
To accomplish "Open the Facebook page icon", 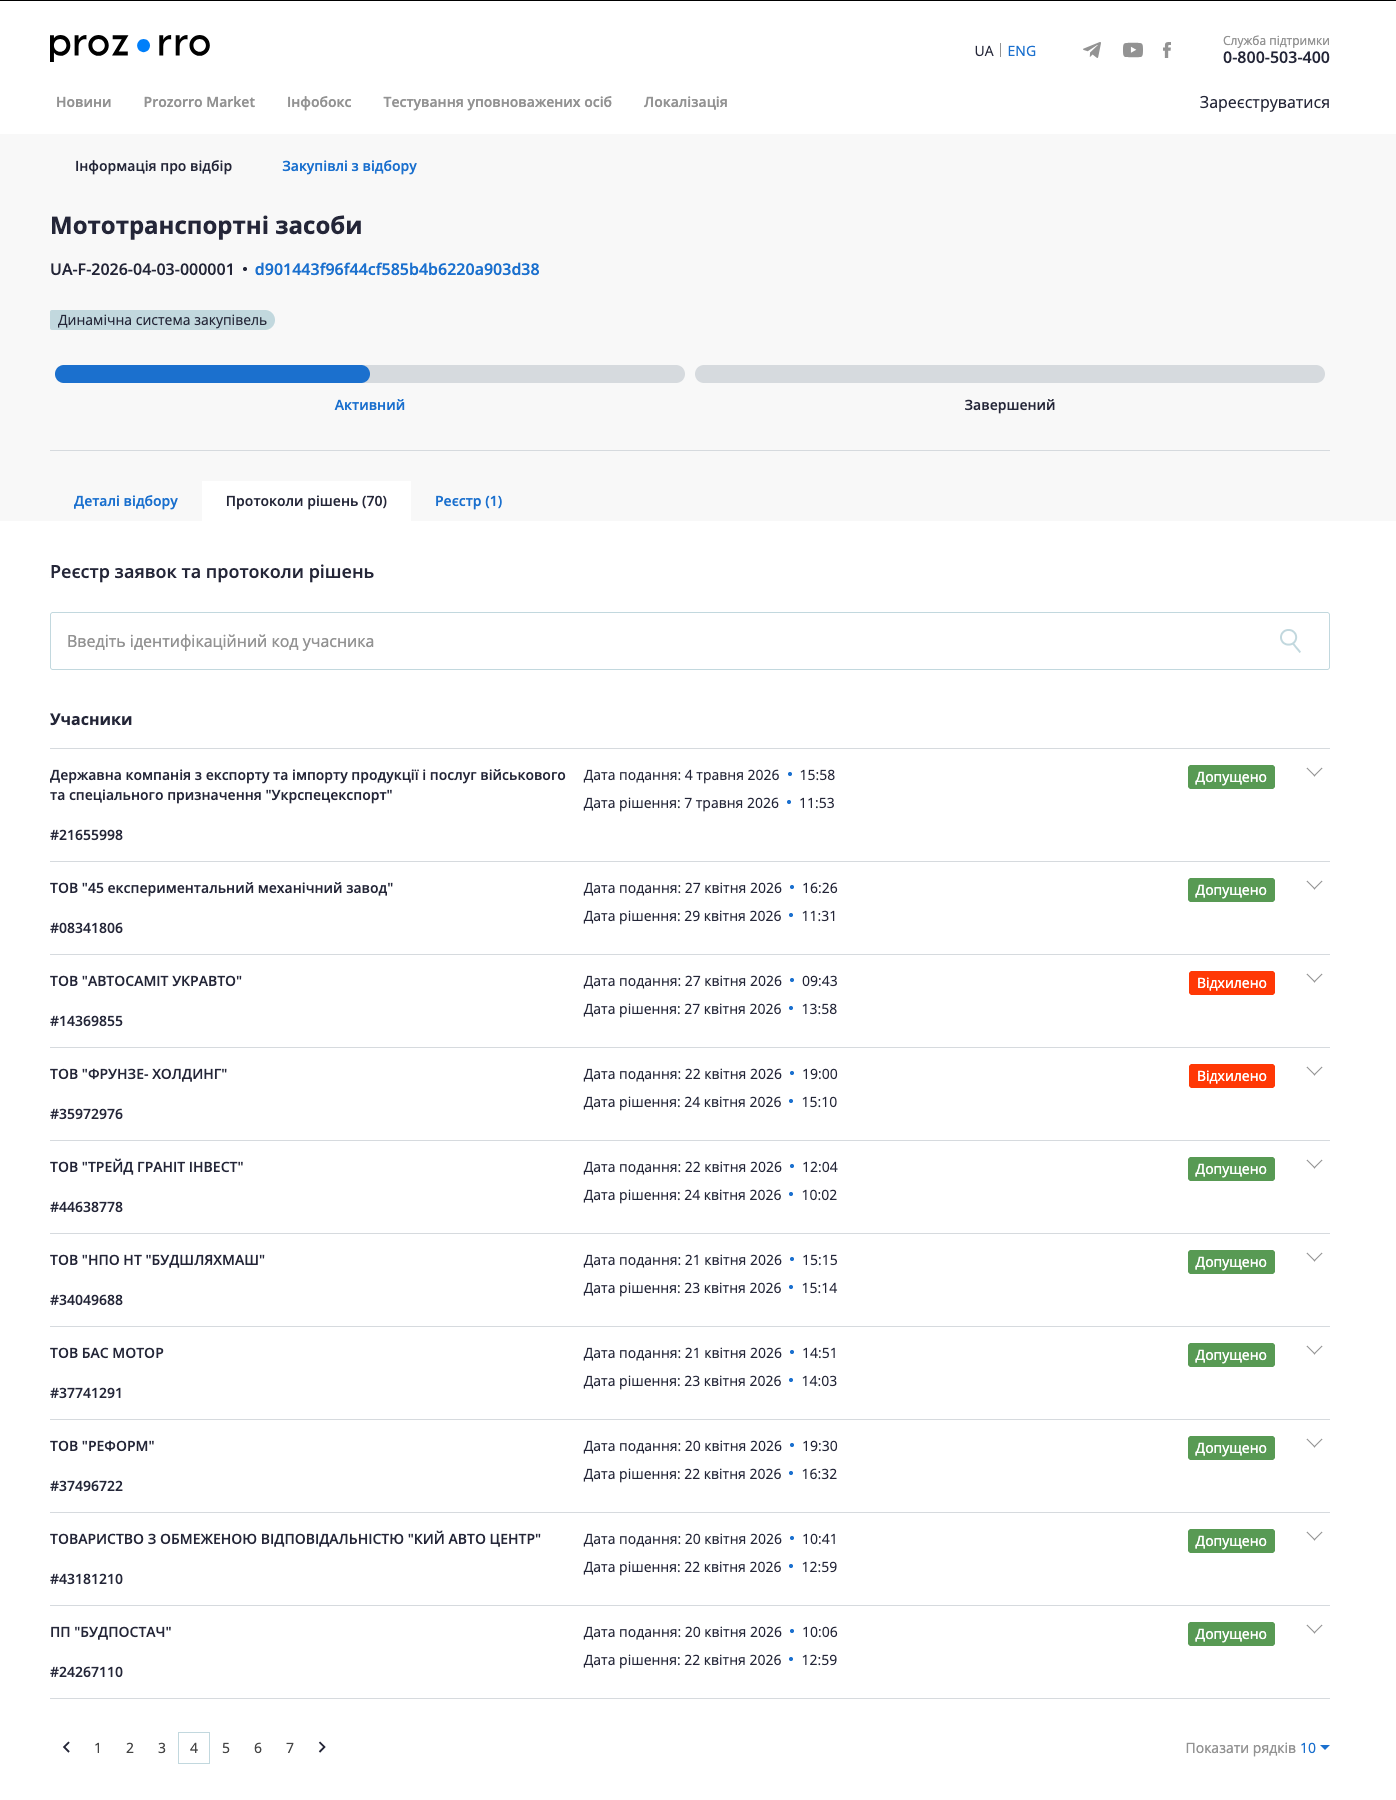I will [x=1167, y=50].
